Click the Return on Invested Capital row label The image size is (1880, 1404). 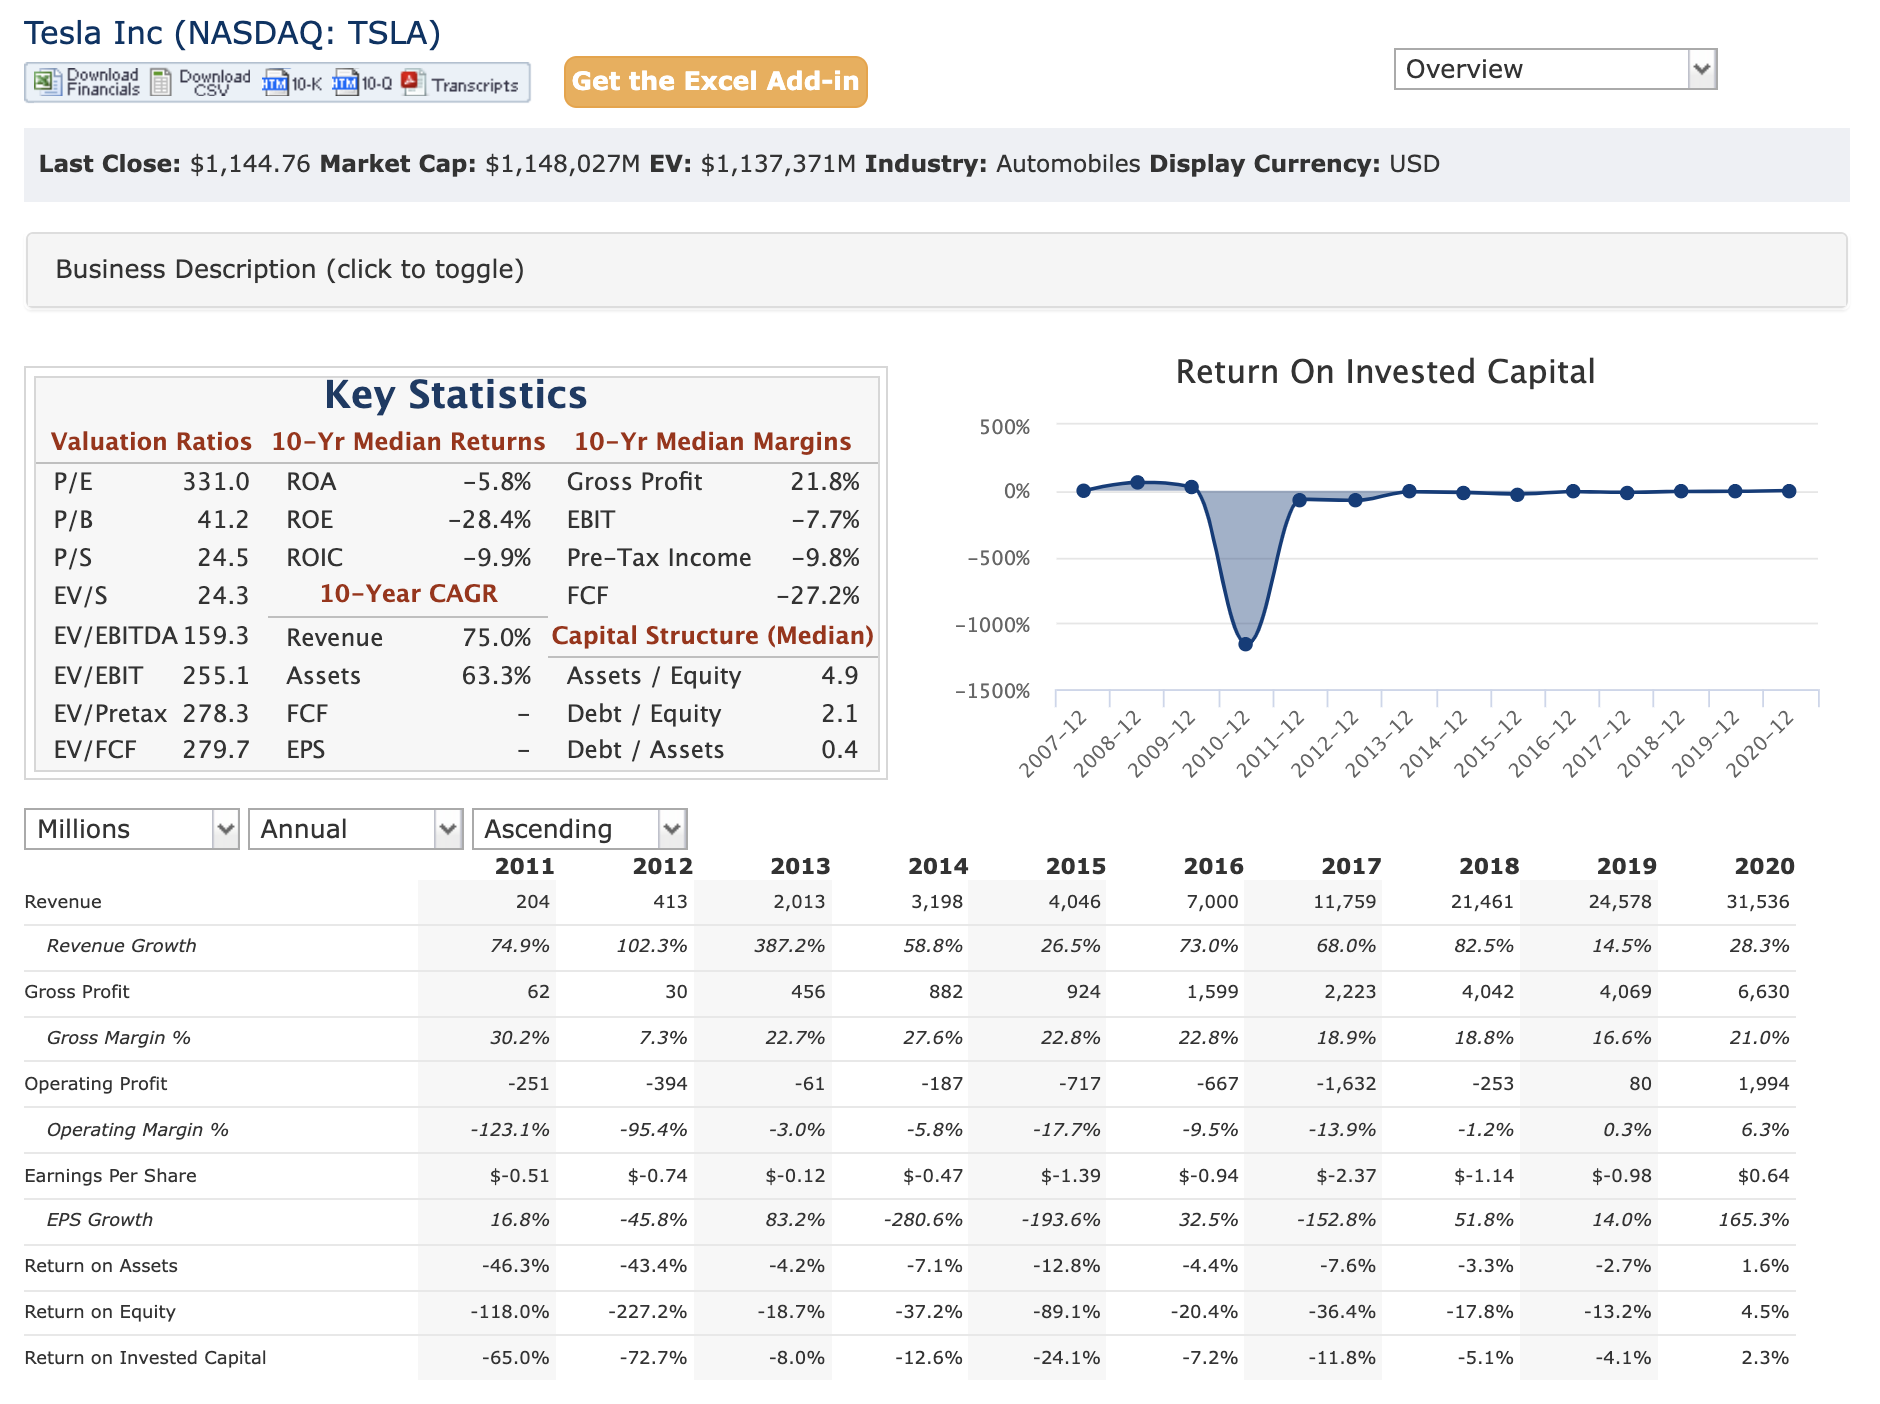pos(145,1358)
